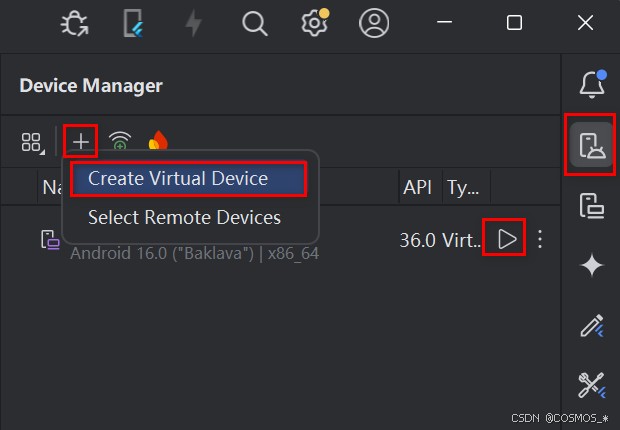Select Create Virtual Device menu item
Screen dimensions: 620x430
tap(187, 179)
